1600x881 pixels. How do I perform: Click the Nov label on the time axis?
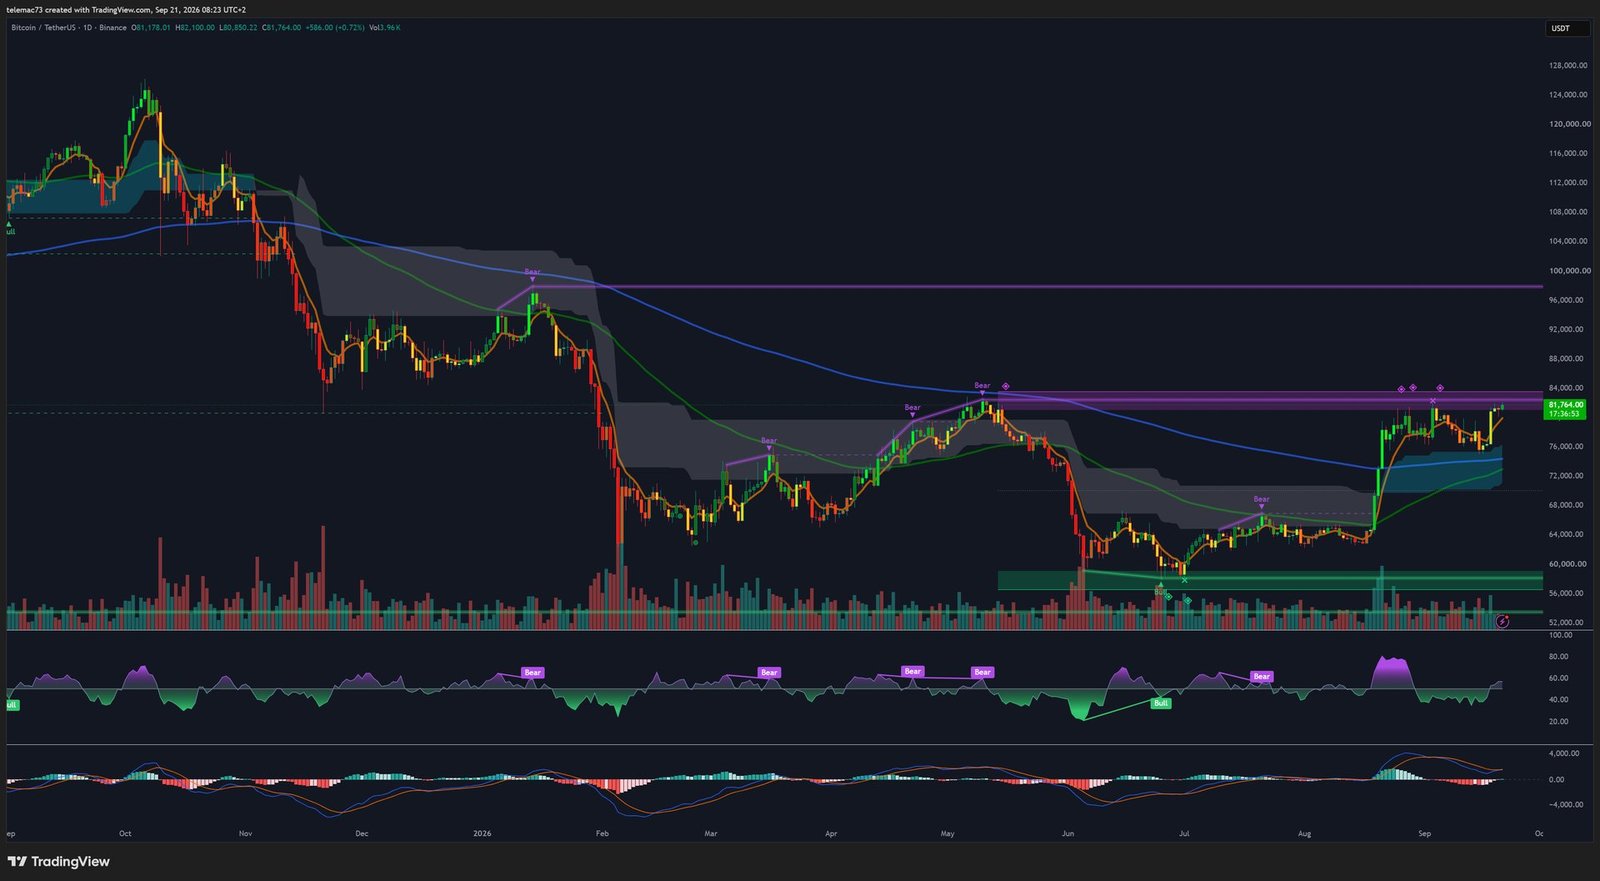click(245, 833)
